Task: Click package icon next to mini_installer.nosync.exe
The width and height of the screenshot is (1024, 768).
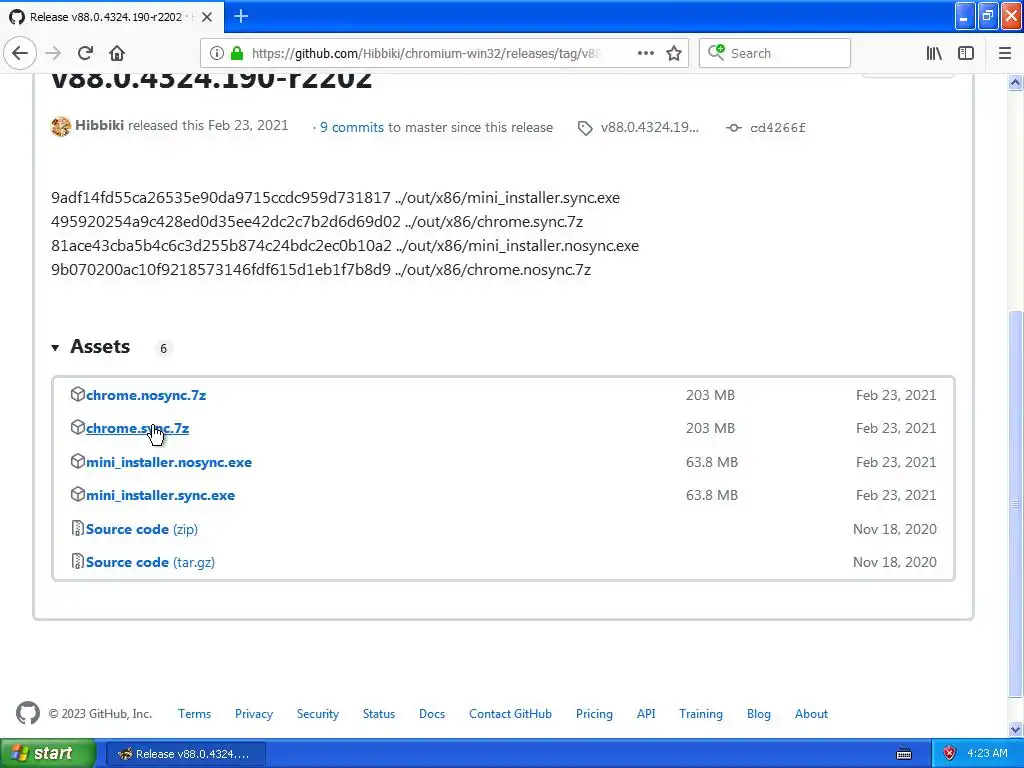Action: pos(78,461)
